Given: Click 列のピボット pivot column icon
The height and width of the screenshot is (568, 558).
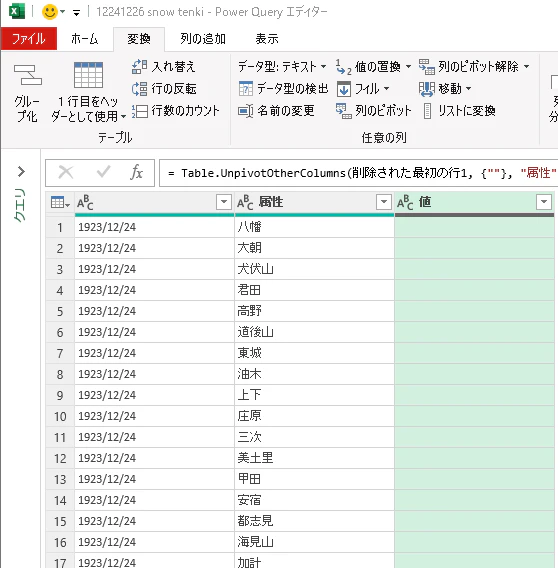Looking at the screenshot, I should 343,111.
